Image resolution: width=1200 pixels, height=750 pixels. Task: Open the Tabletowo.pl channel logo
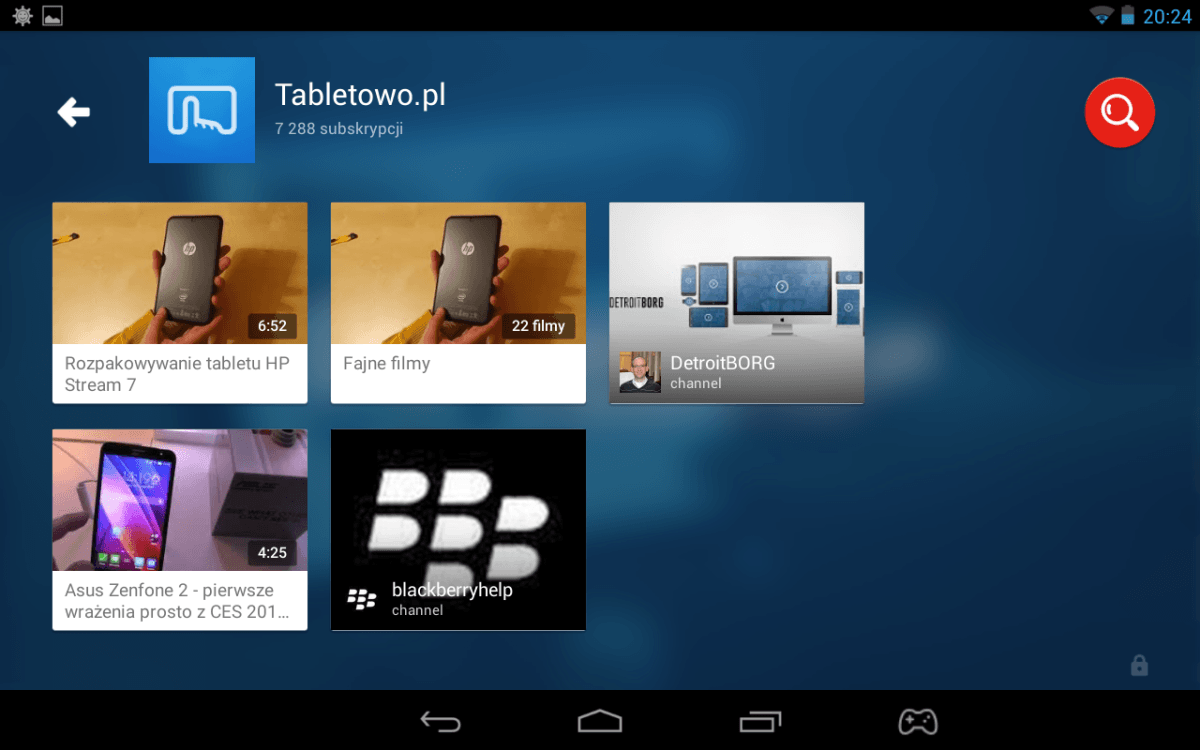202,110
